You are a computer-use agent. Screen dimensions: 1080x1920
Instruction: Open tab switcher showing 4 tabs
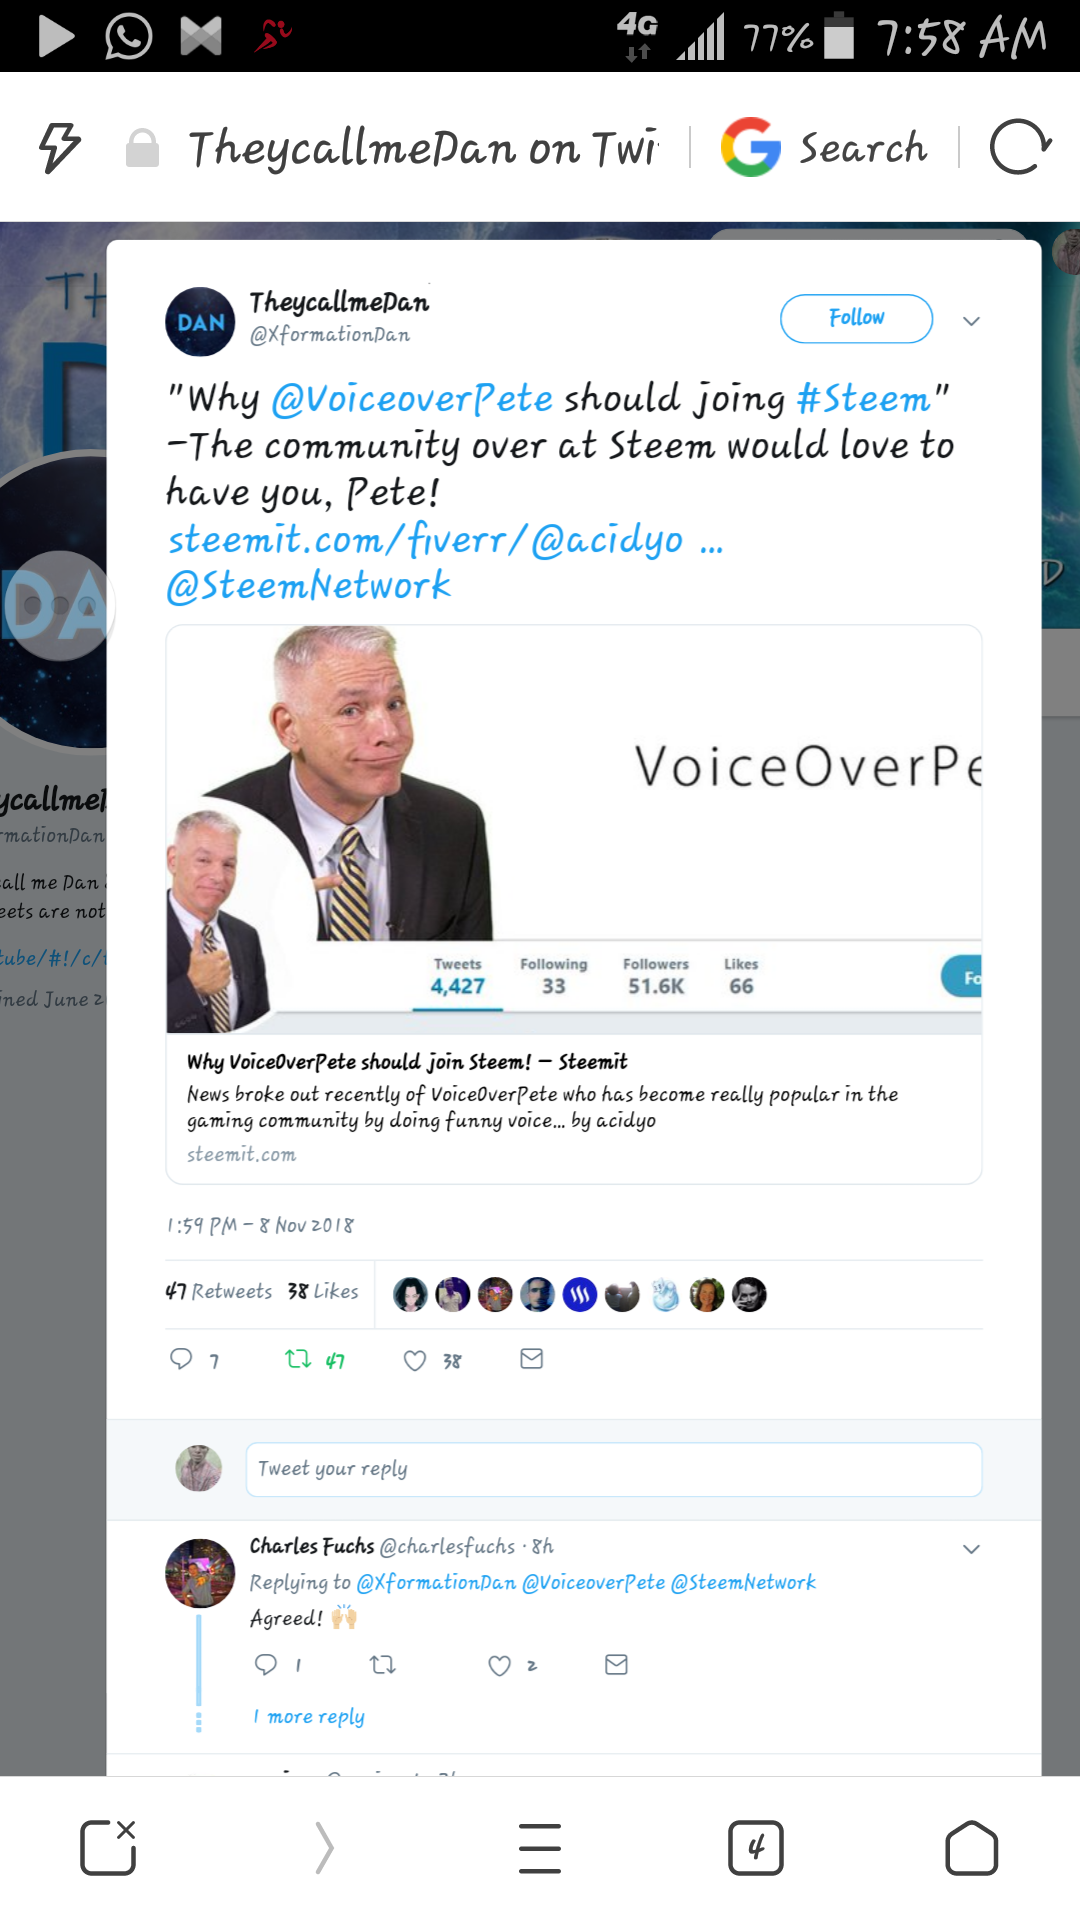(756, 1848)
